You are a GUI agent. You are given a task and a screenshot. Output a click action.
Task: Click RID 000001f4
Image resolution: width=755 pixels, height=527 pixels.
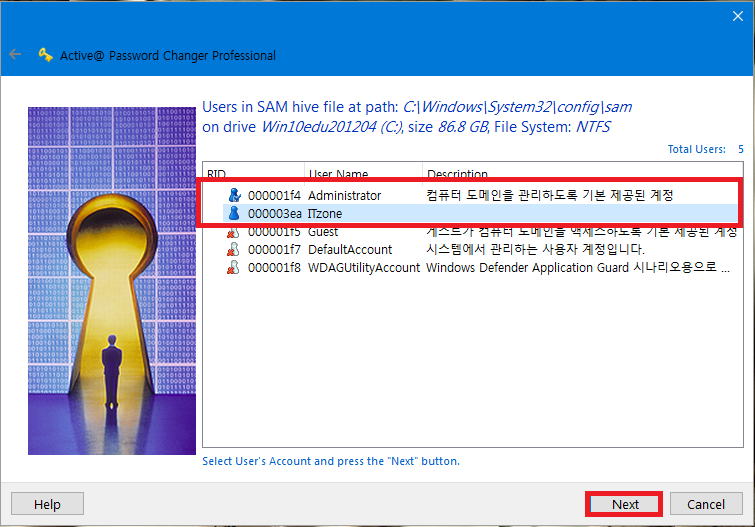click(274, 196)
